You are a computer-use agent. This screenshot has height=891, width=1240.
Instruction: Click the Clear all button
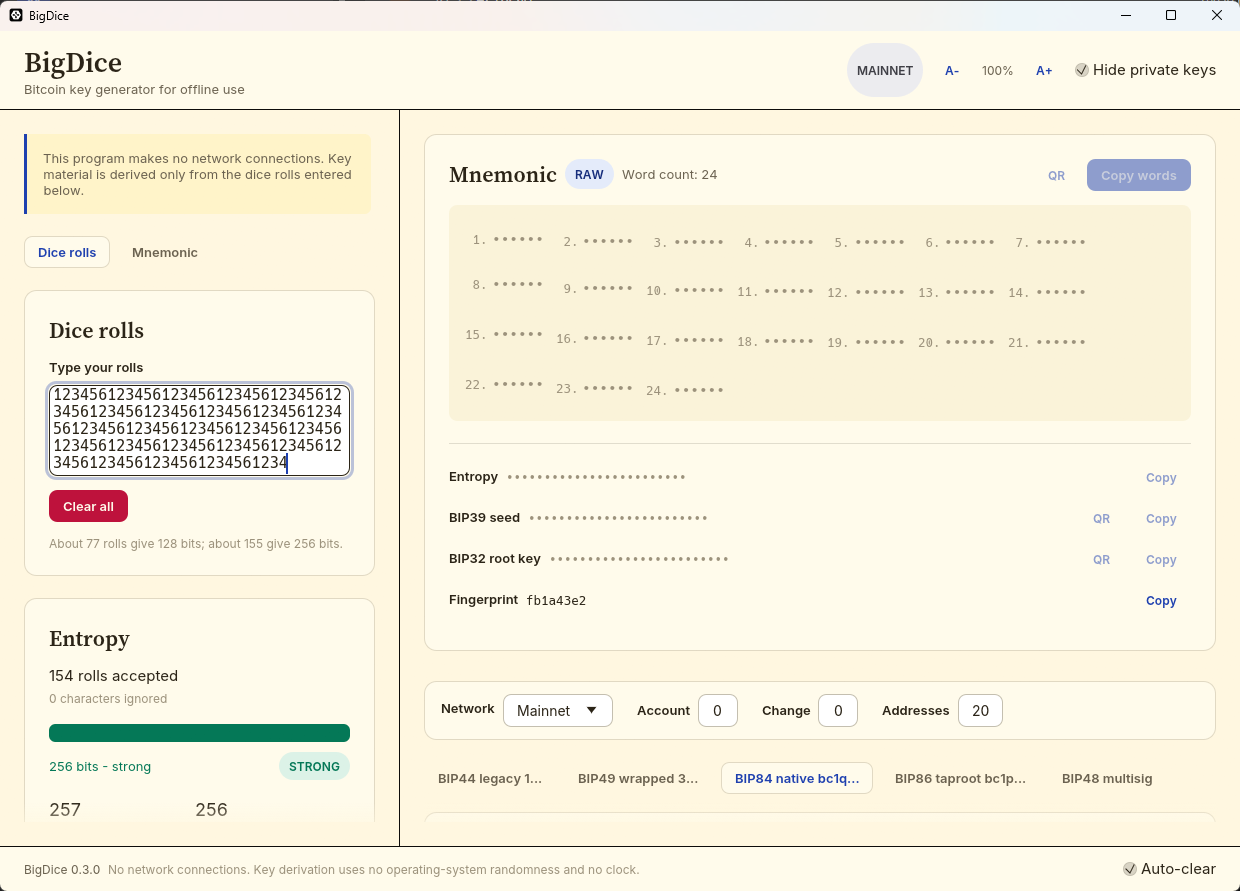[88, 506]
